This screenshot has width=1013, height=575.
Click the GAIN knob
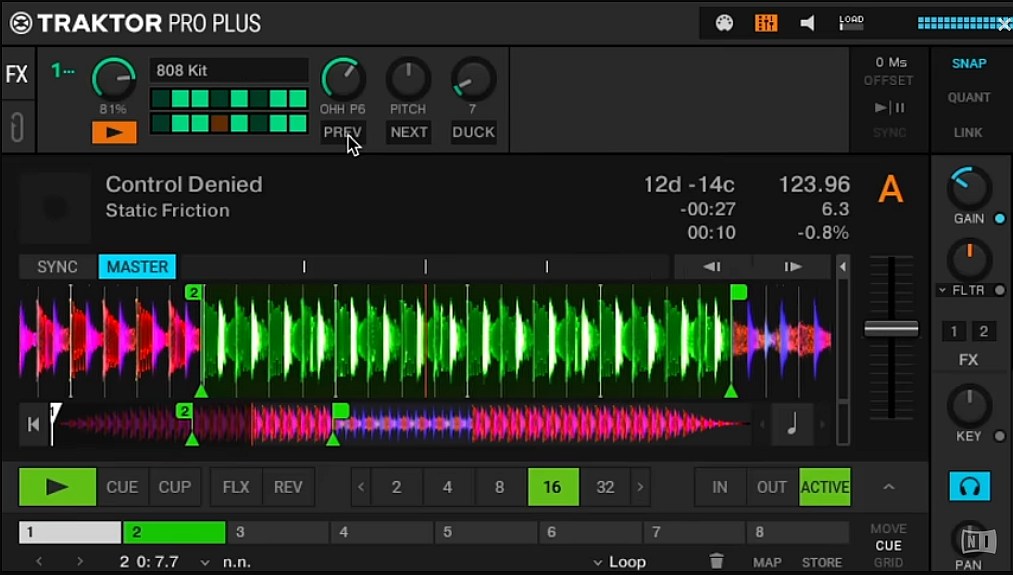(x=969, y=188)
